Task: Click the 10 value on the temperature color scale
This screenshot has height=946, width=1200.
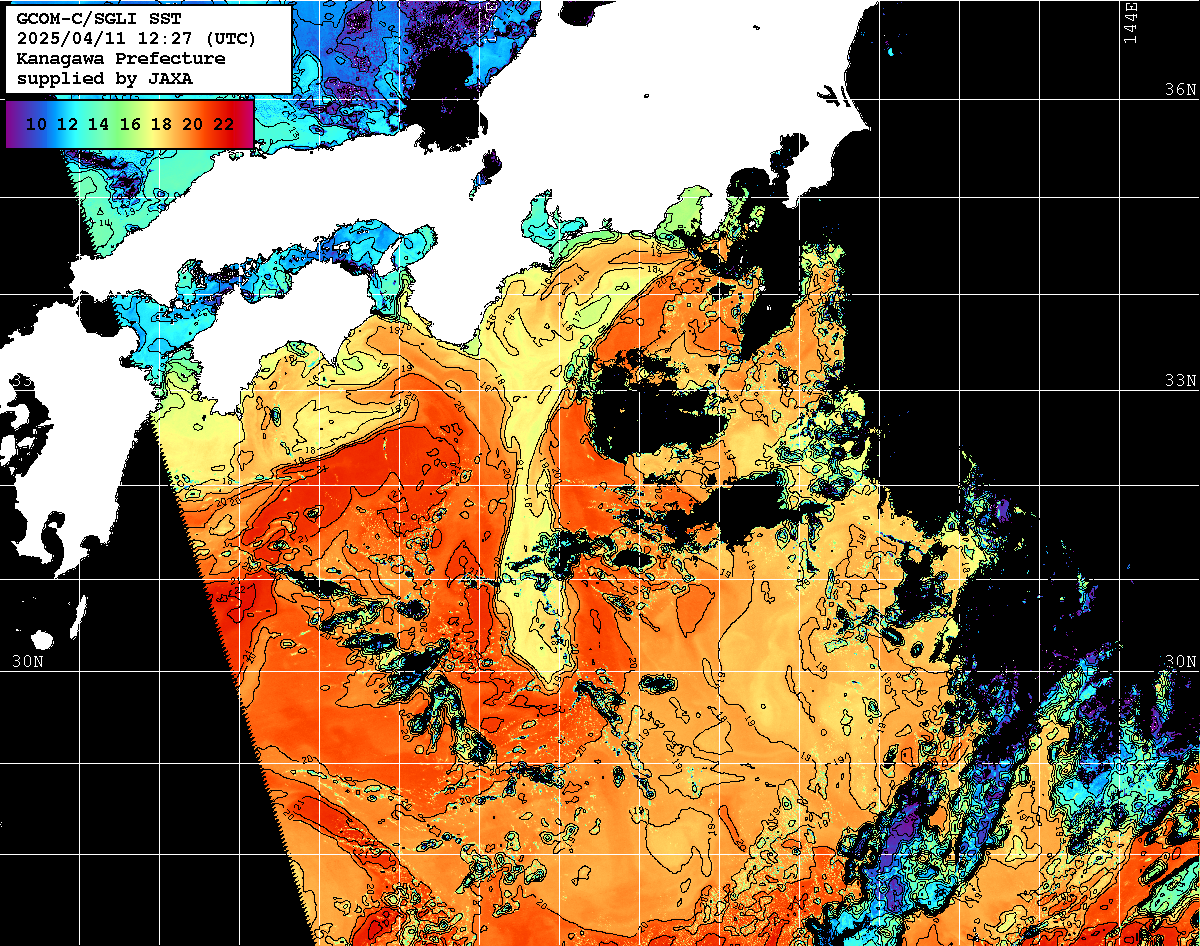Action: 36,124
